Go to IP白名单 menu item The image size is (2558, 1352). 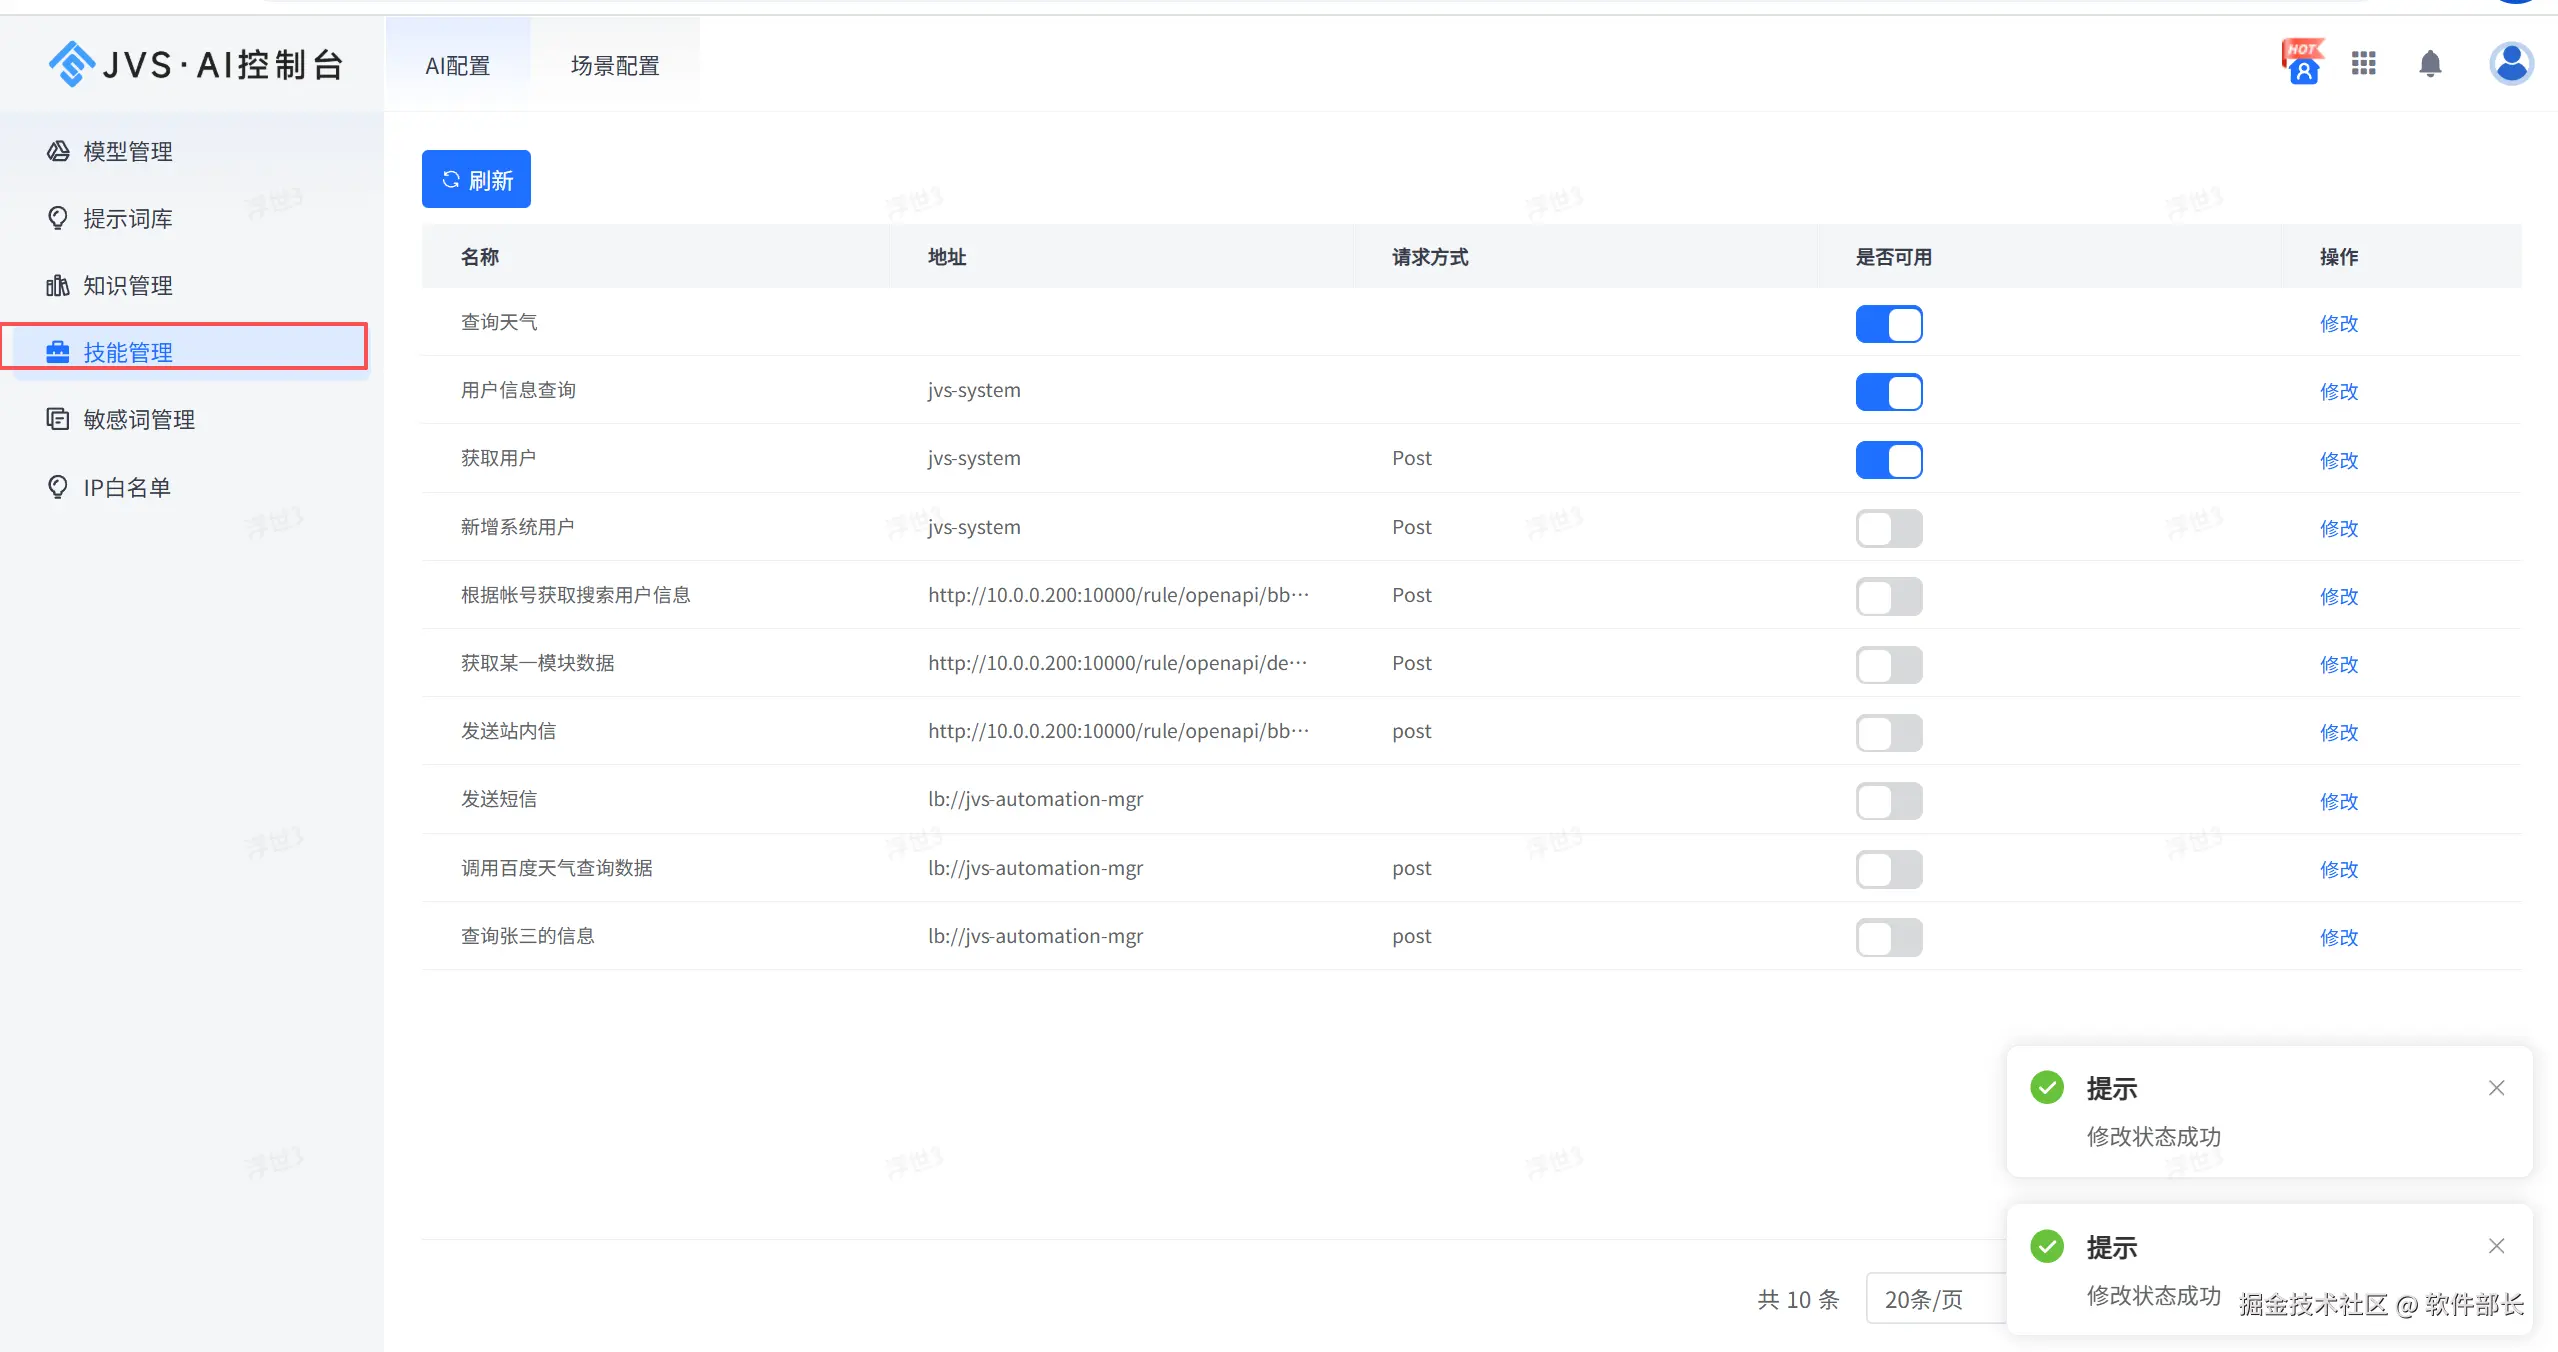coord(126,487)
